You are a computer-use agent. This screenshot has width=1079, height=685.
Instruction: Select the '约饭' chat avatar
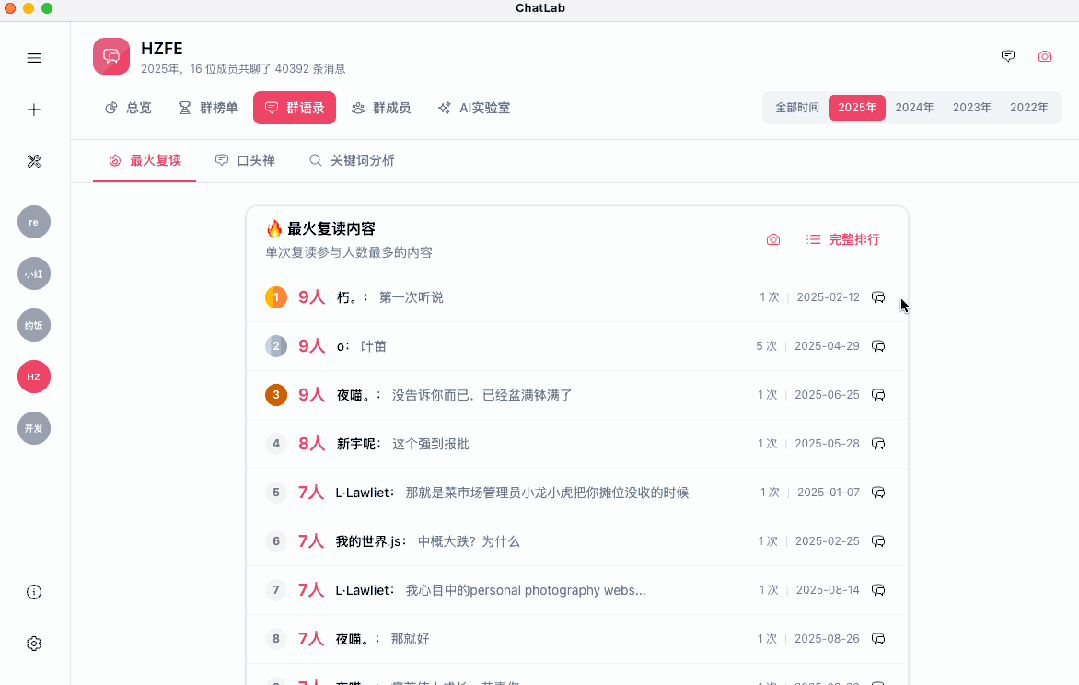34,325
